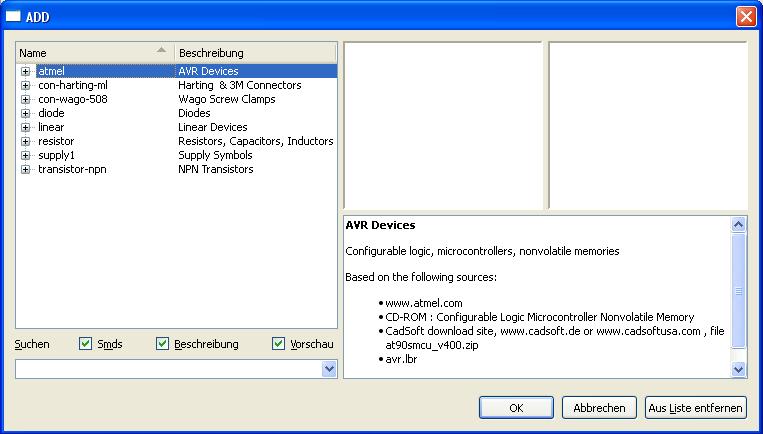Expand the con-wago-508 library node
This screenshot has height=434, width=763.
point(25,100)
